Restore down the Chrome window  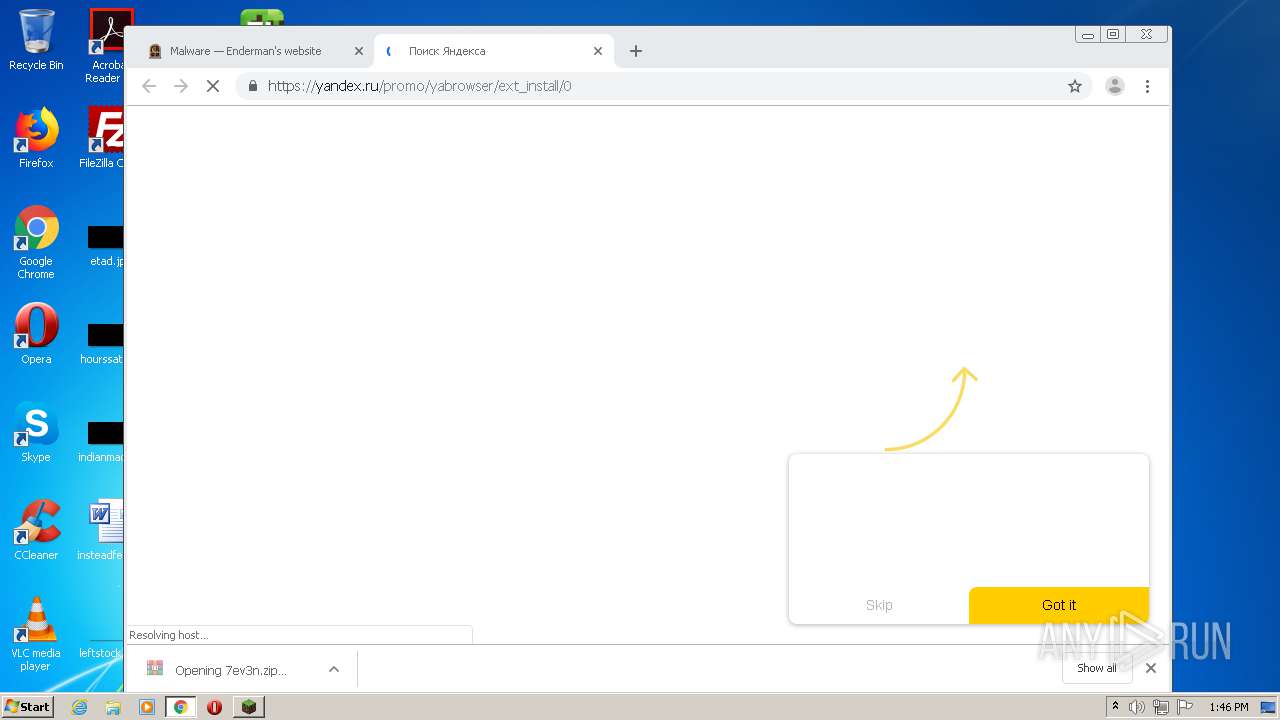[1113, 34]
